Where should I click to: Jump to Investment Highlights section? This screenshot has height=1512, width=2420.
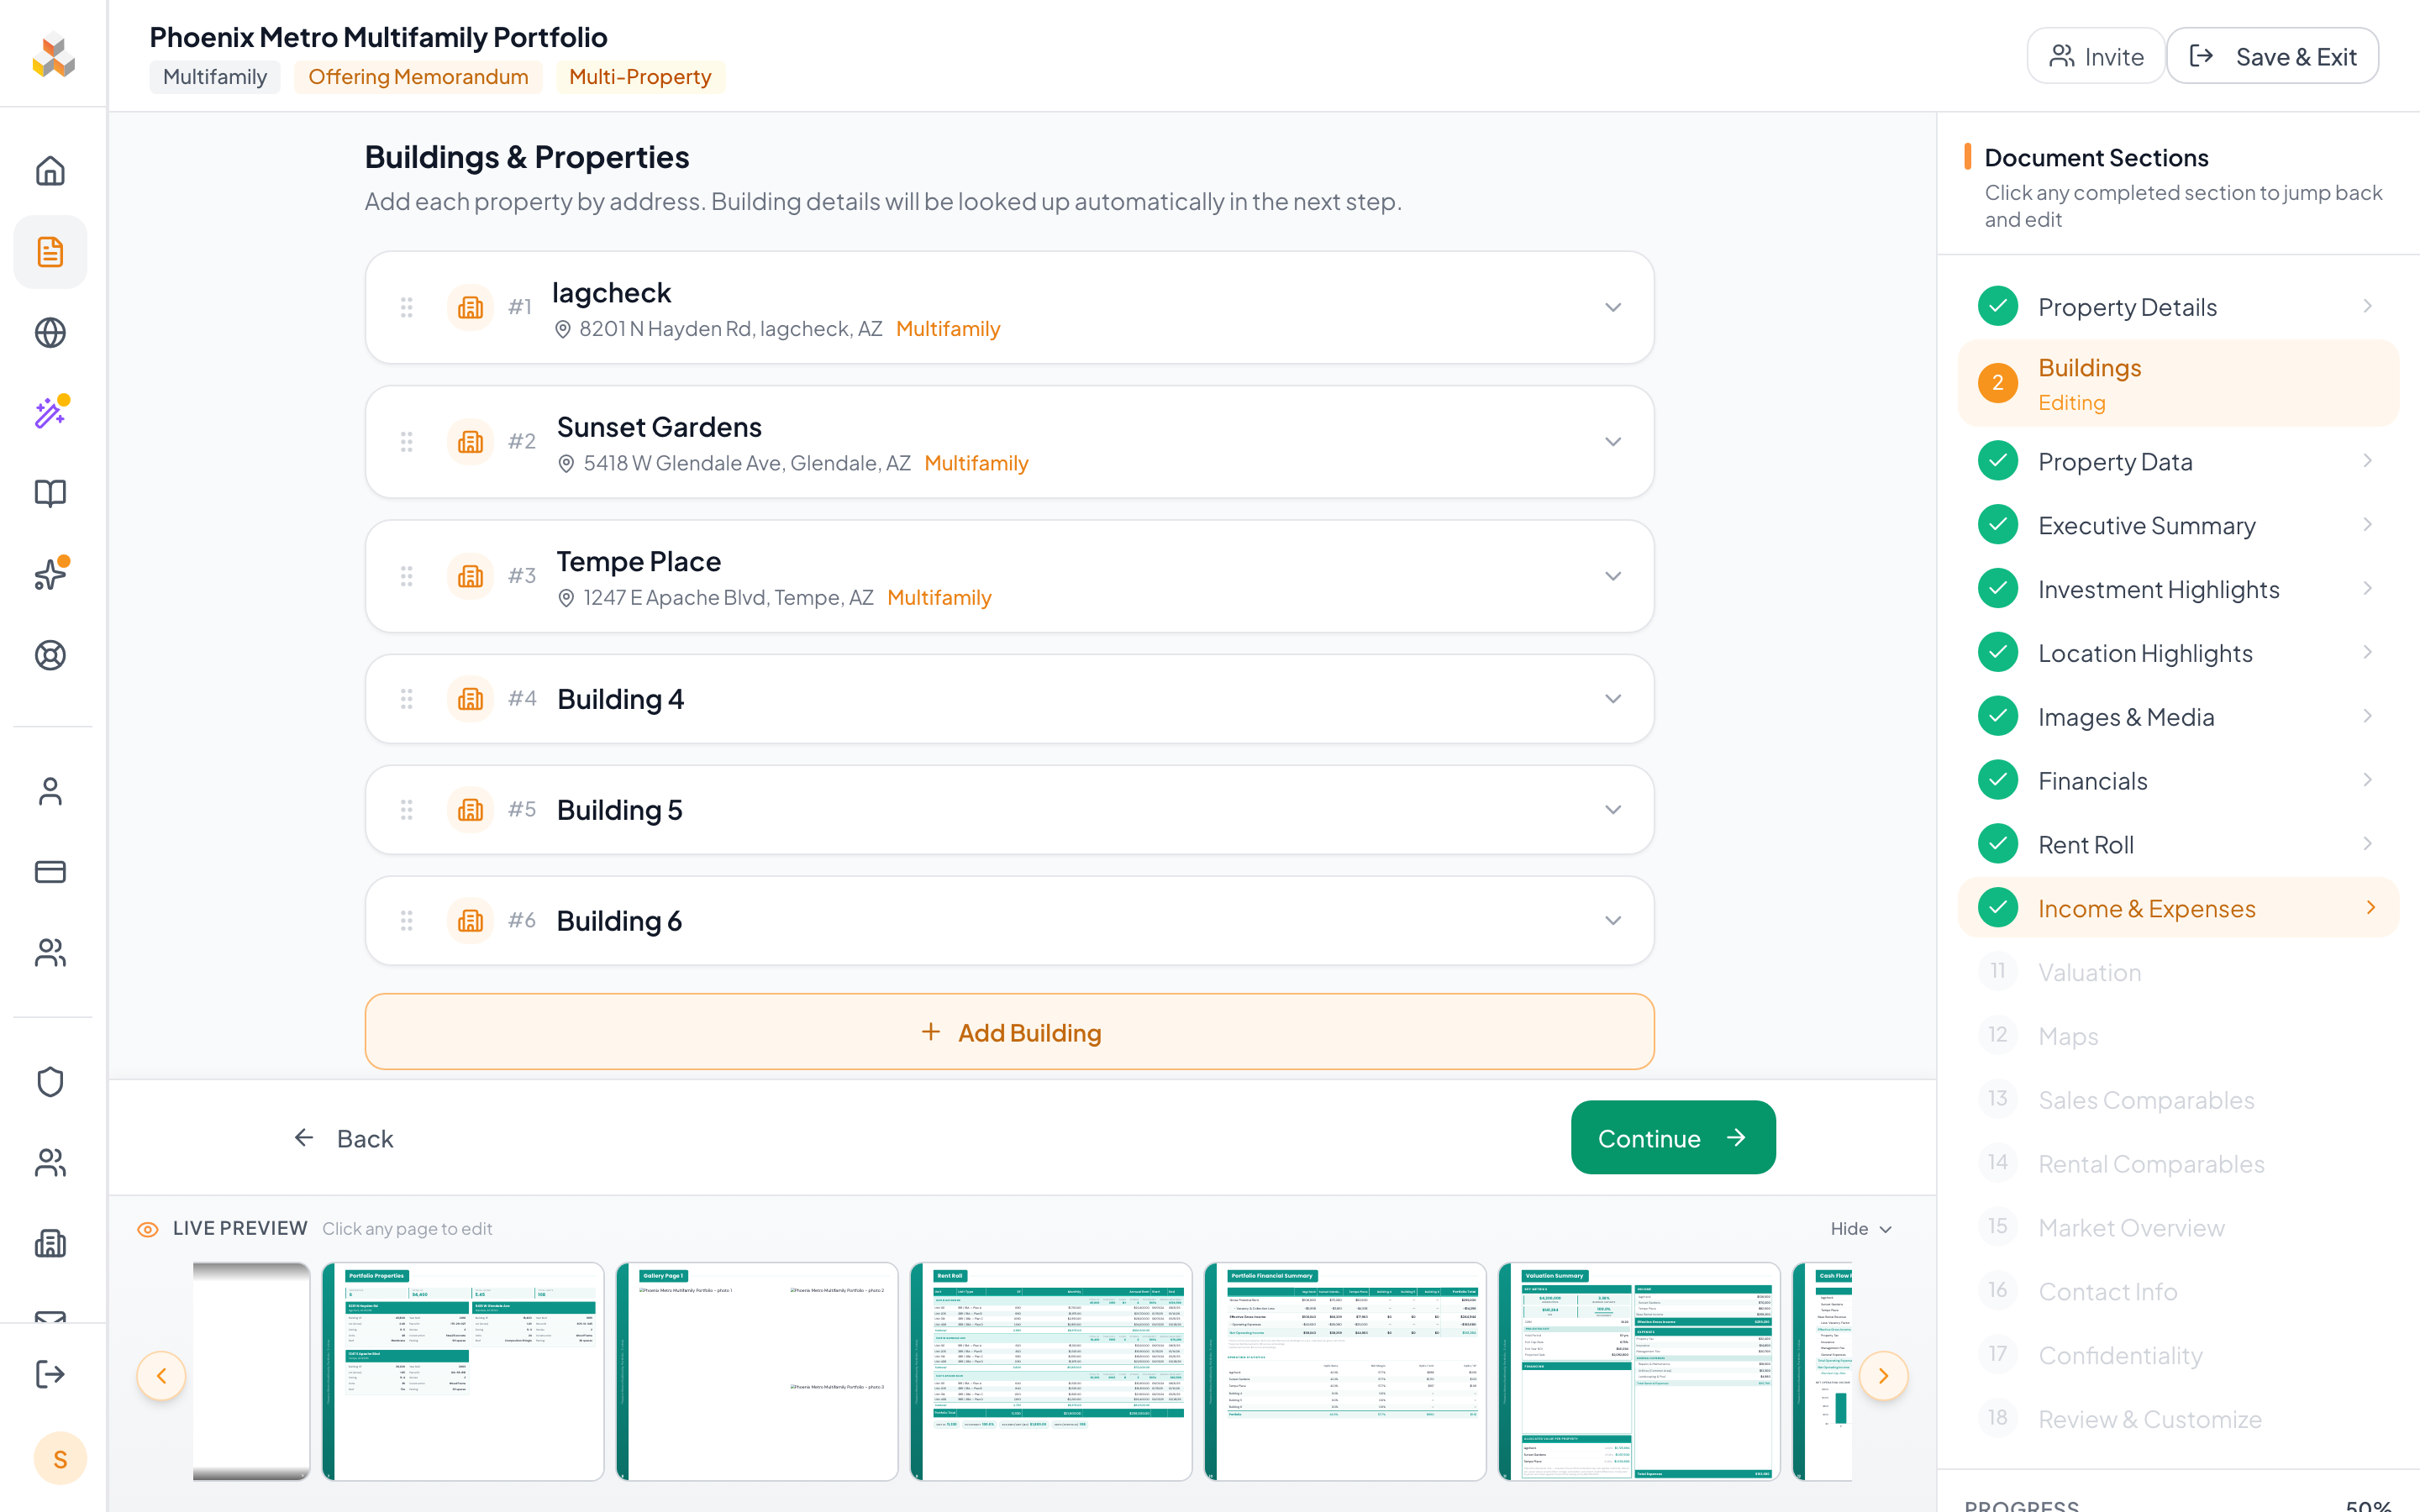click(2178, 589)
